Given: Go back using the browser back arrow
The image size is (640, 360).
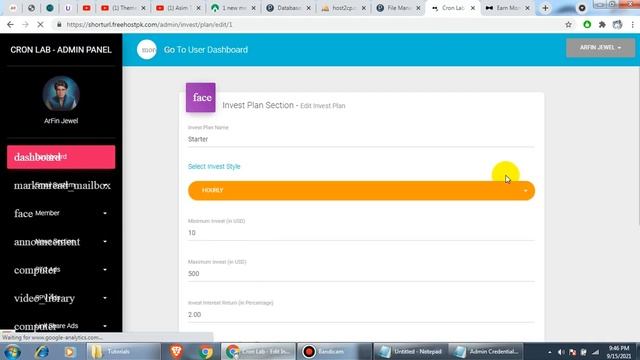Looking at the screenshot, I should click(10, 25).
